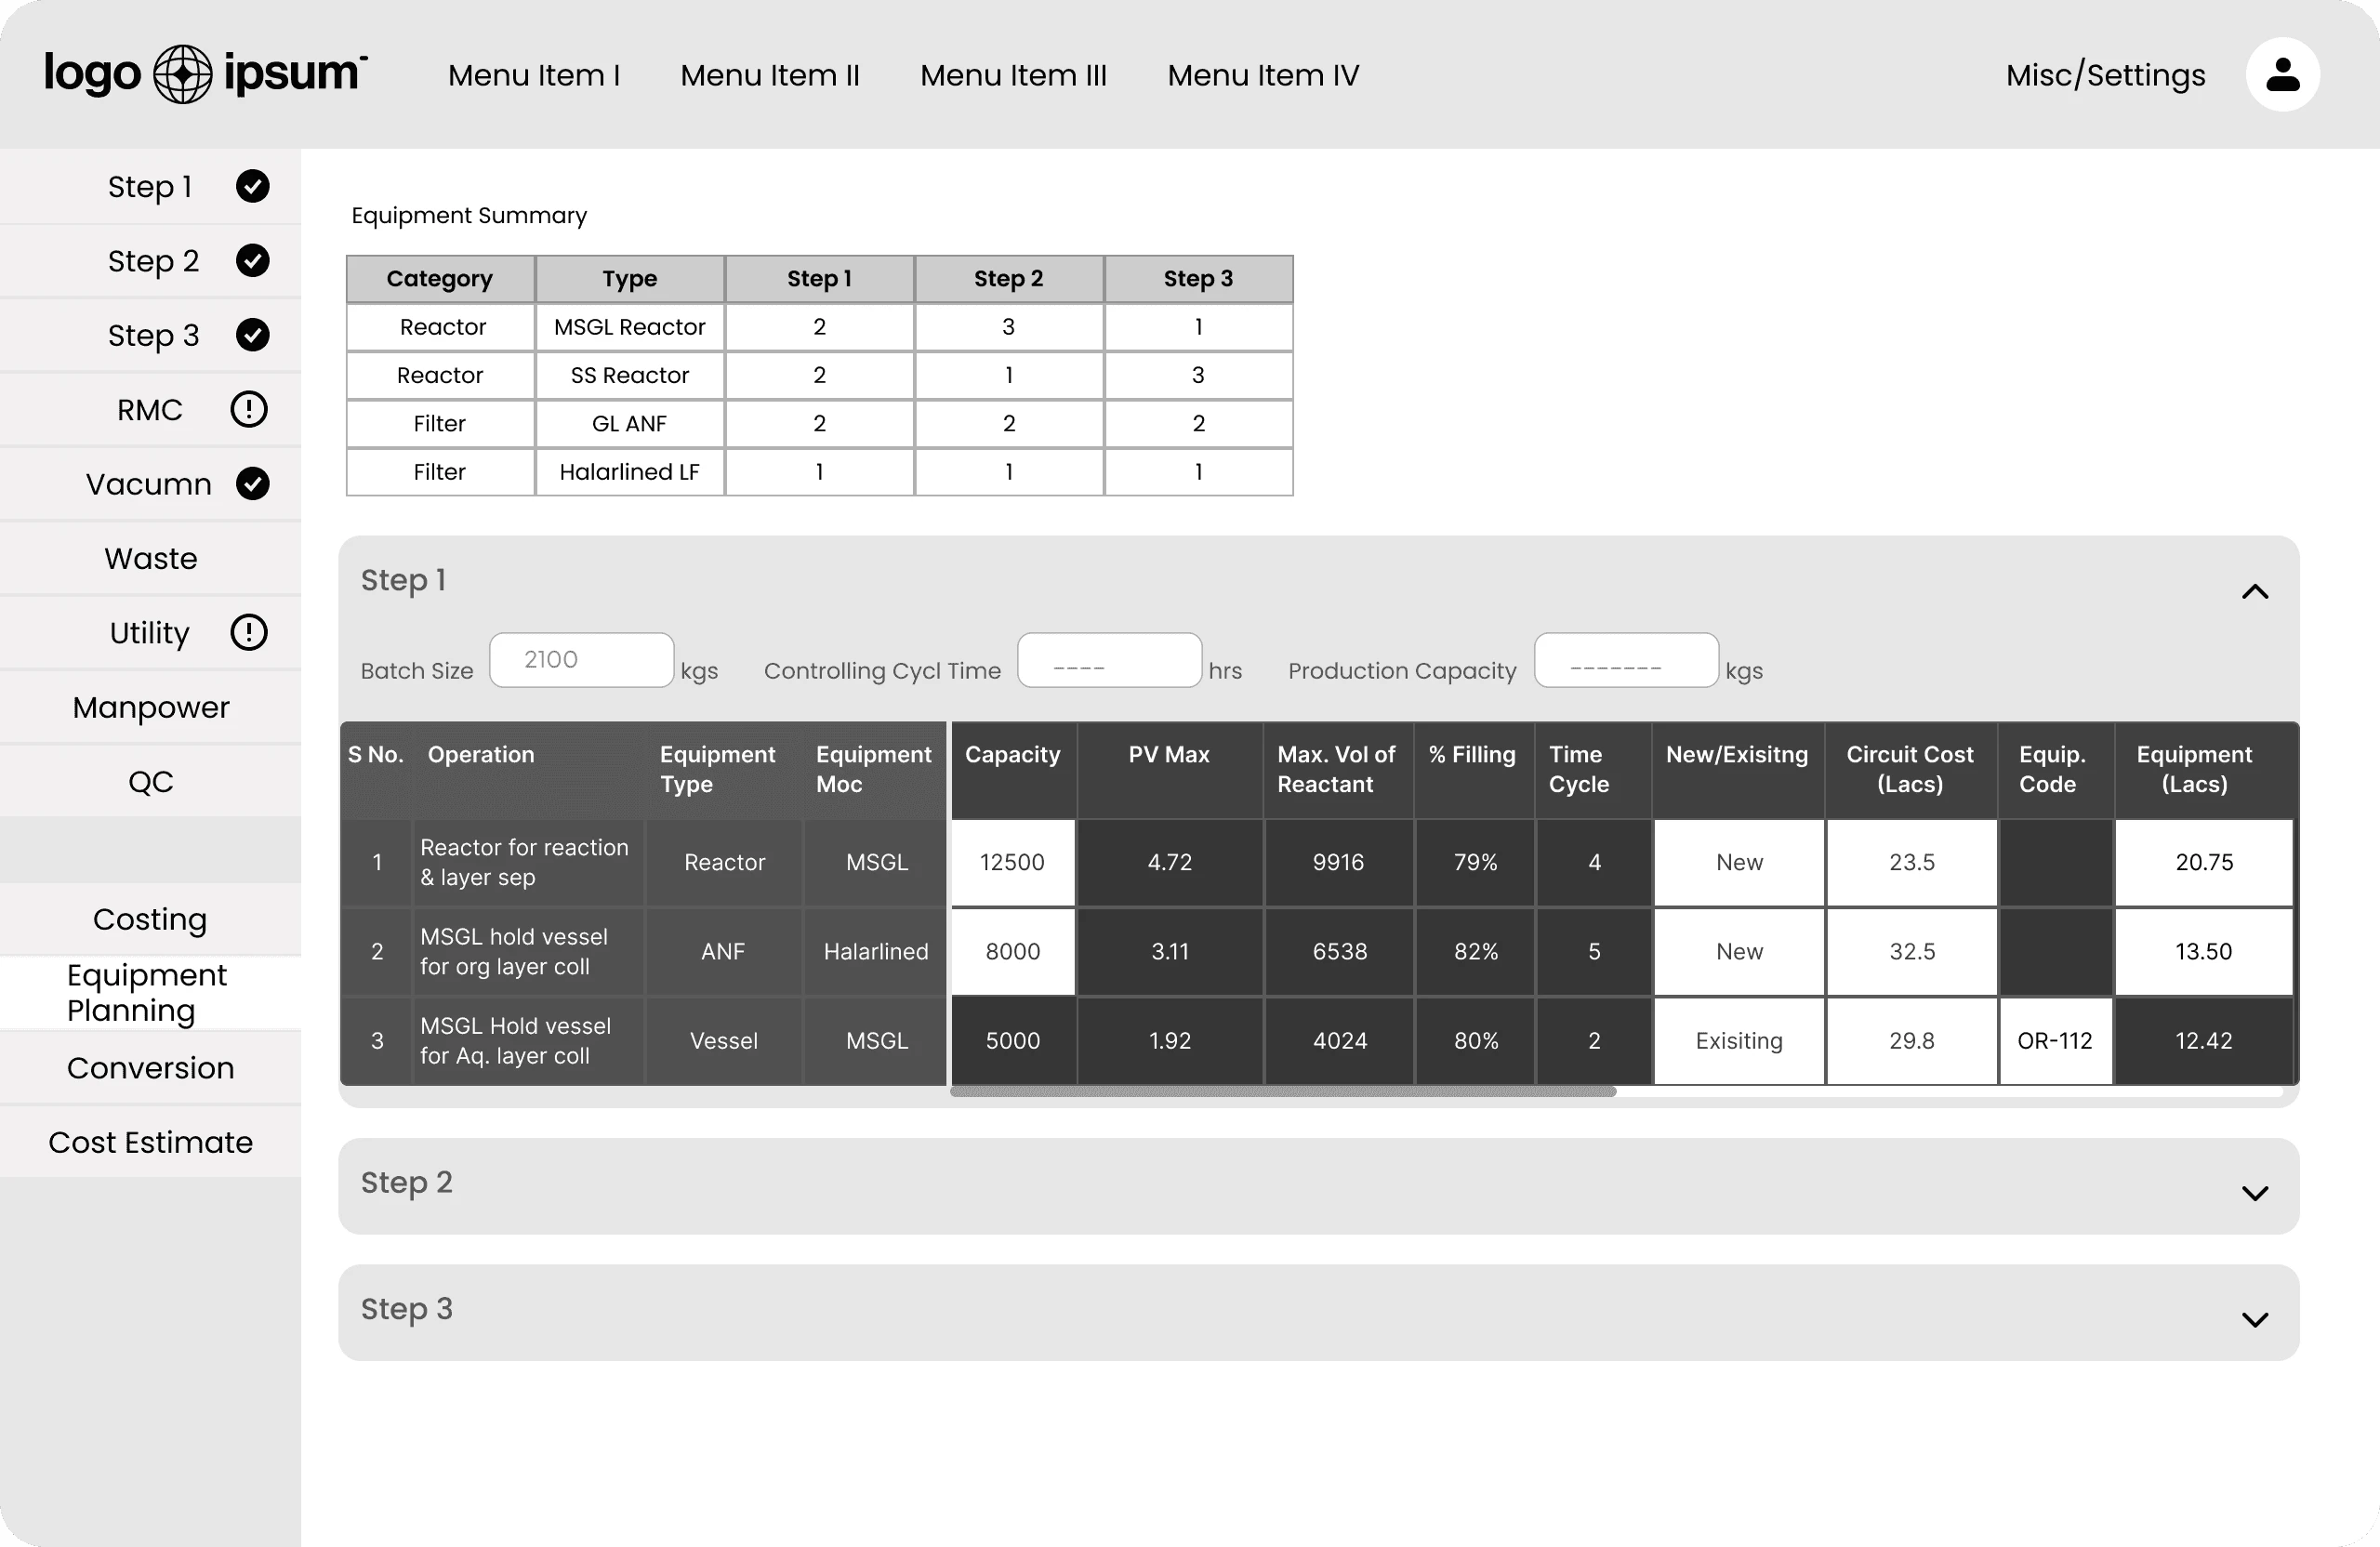Click the RMC warning alert icon

click(249, 409)
